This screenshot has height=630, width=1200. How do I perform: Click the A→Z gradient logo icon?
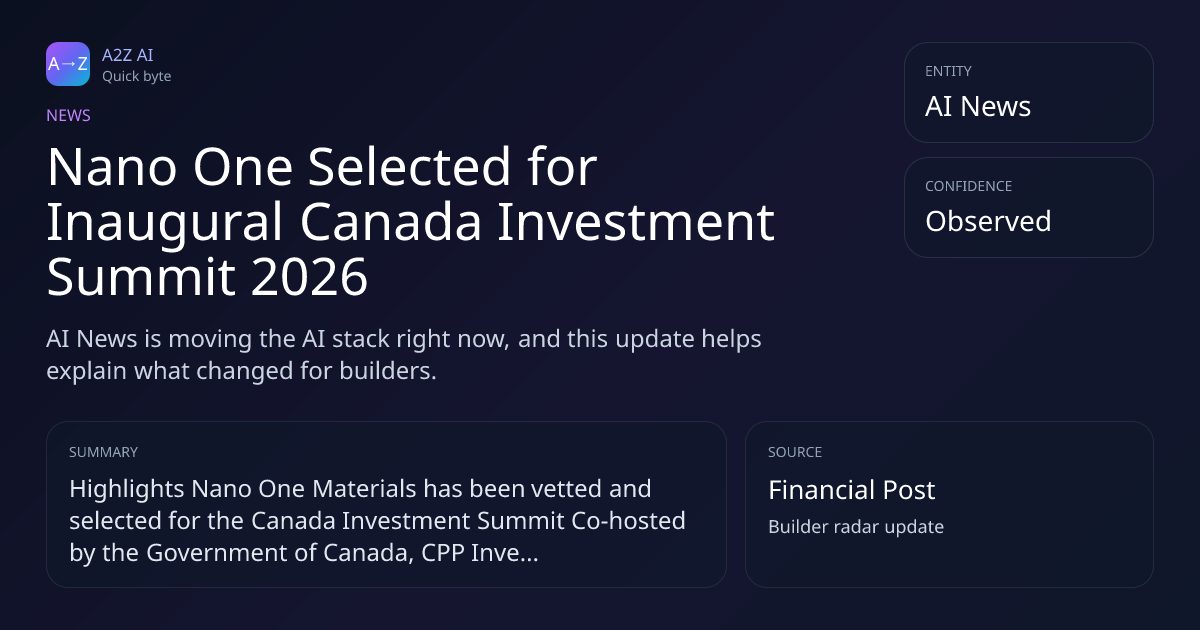coord(68,64)
